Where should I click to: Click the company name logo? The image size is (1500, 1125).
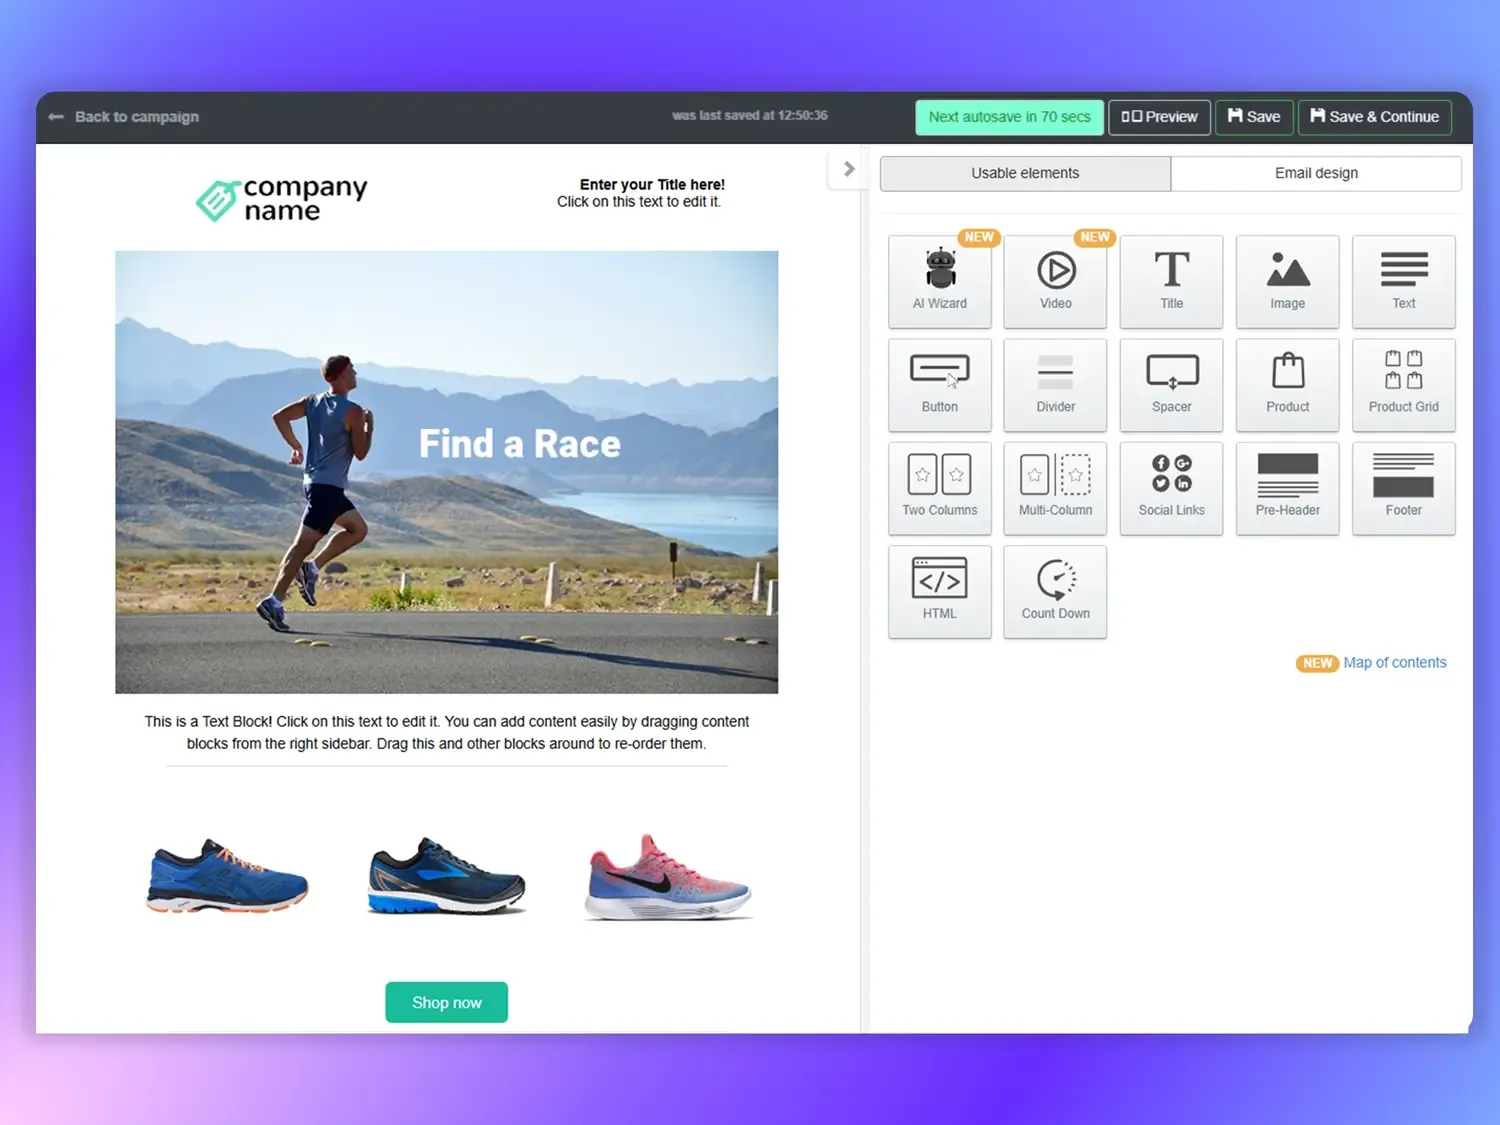282,198
